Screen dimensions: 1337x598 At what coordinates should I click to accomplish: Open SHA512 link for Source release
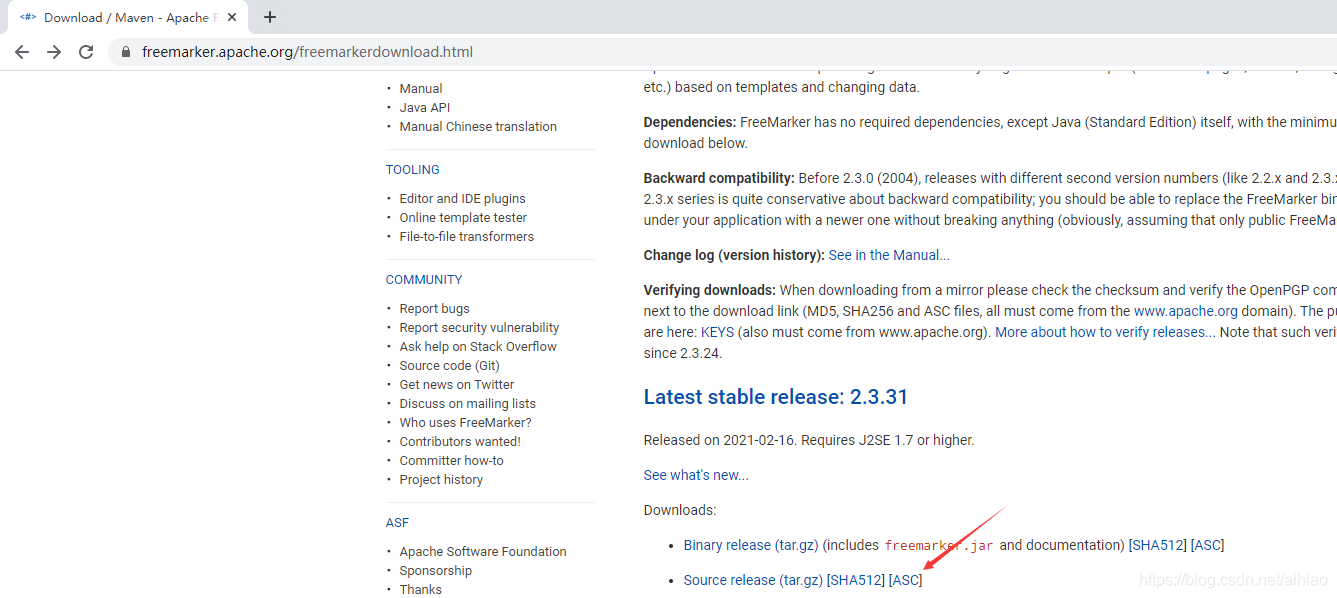tap(856, 580)
